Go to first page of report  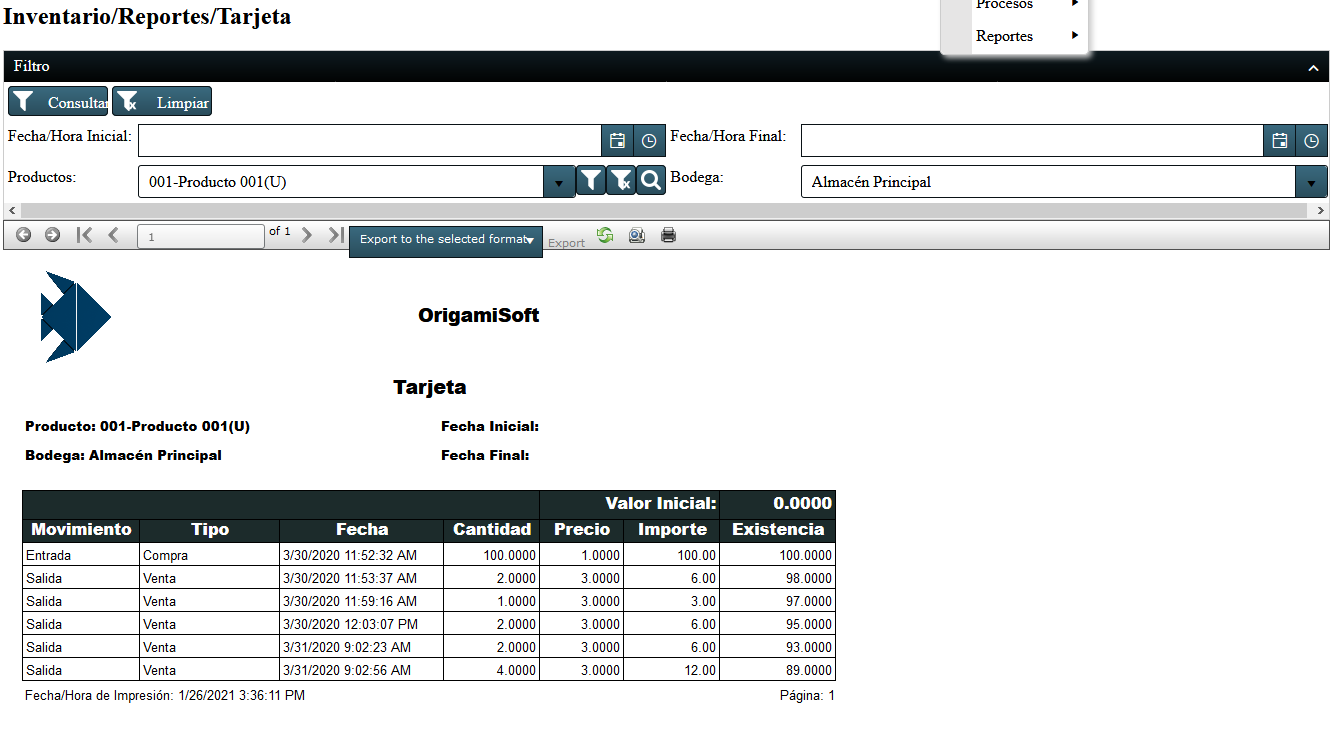tap(85, 235)
